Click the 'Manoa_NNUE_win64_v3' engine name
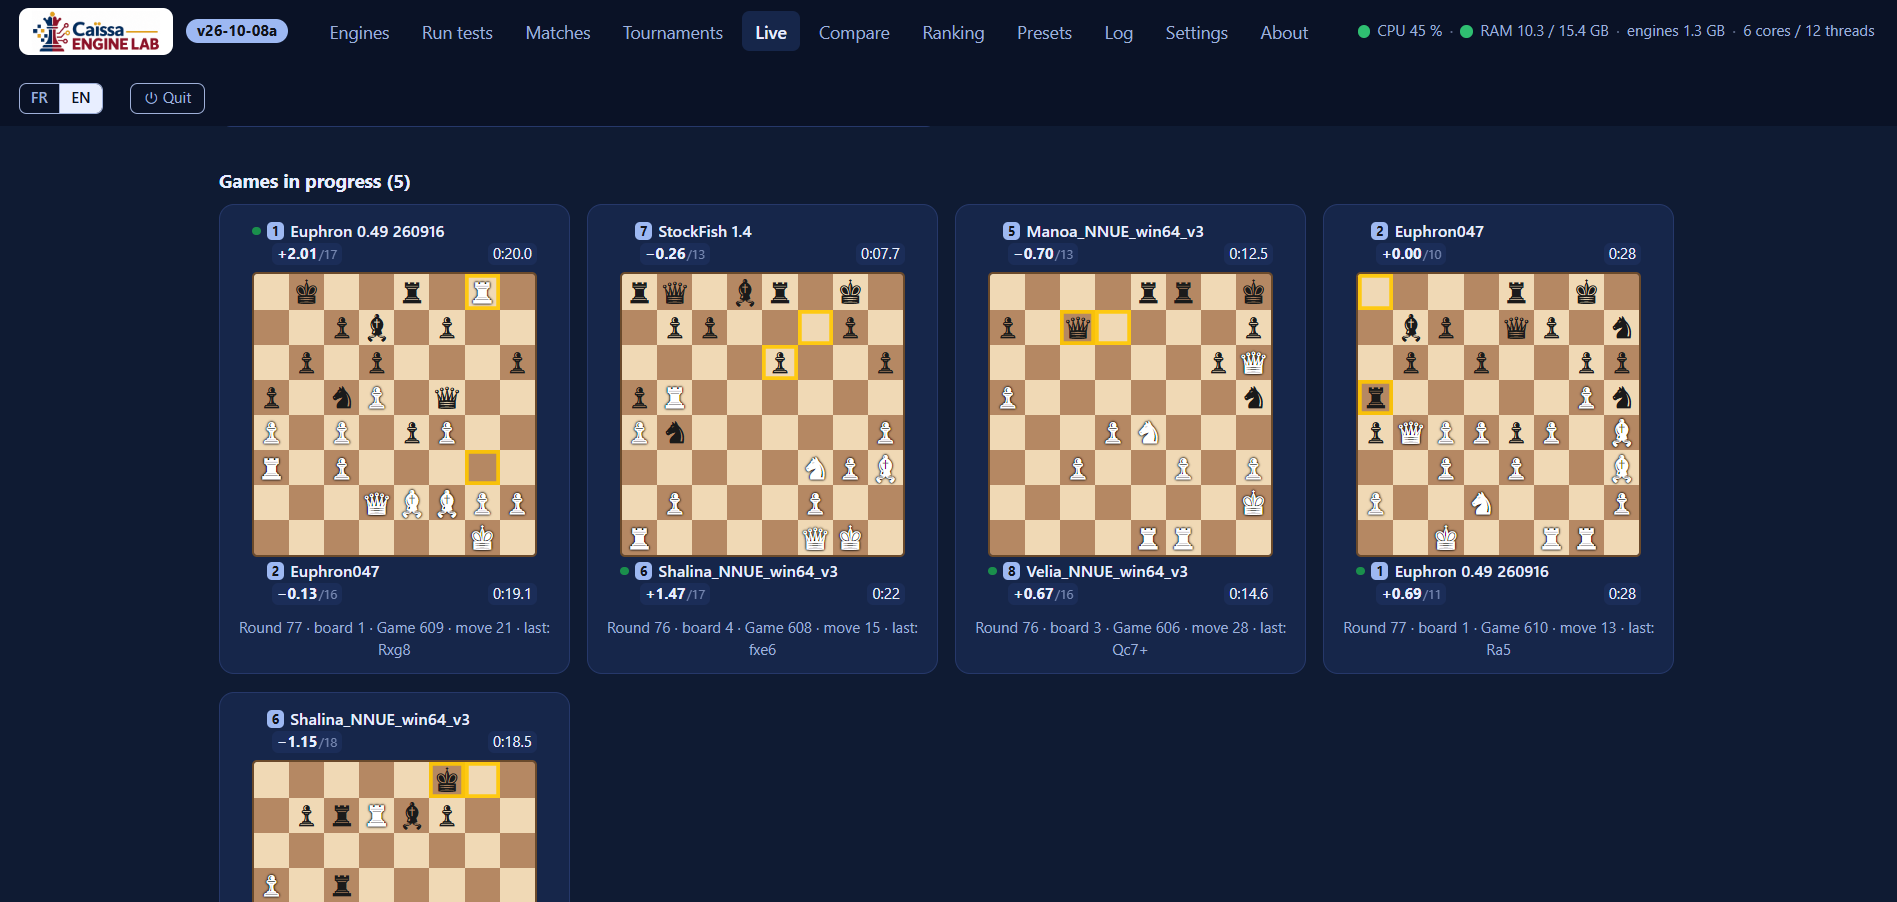Viewport: 1897px width, 902px height. tap(1115, 231)
